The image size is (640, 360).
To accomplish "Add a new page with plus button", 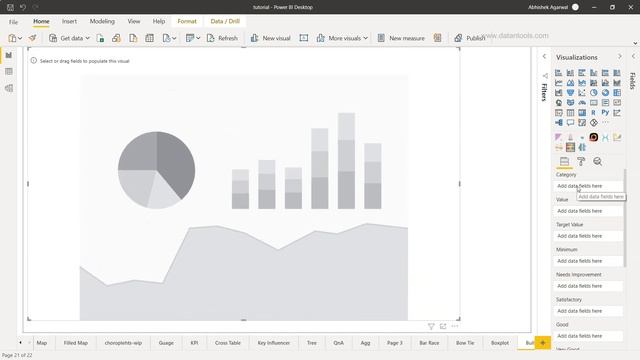I will (x=543, y=343).
